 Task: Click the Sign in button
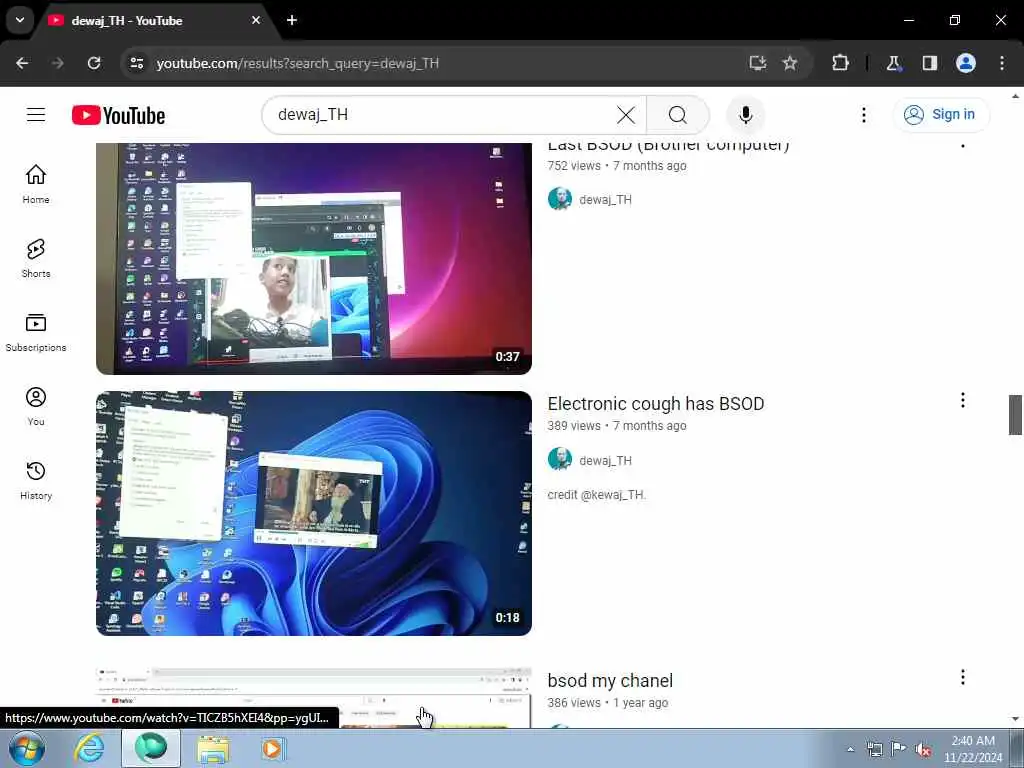(941, 114)
